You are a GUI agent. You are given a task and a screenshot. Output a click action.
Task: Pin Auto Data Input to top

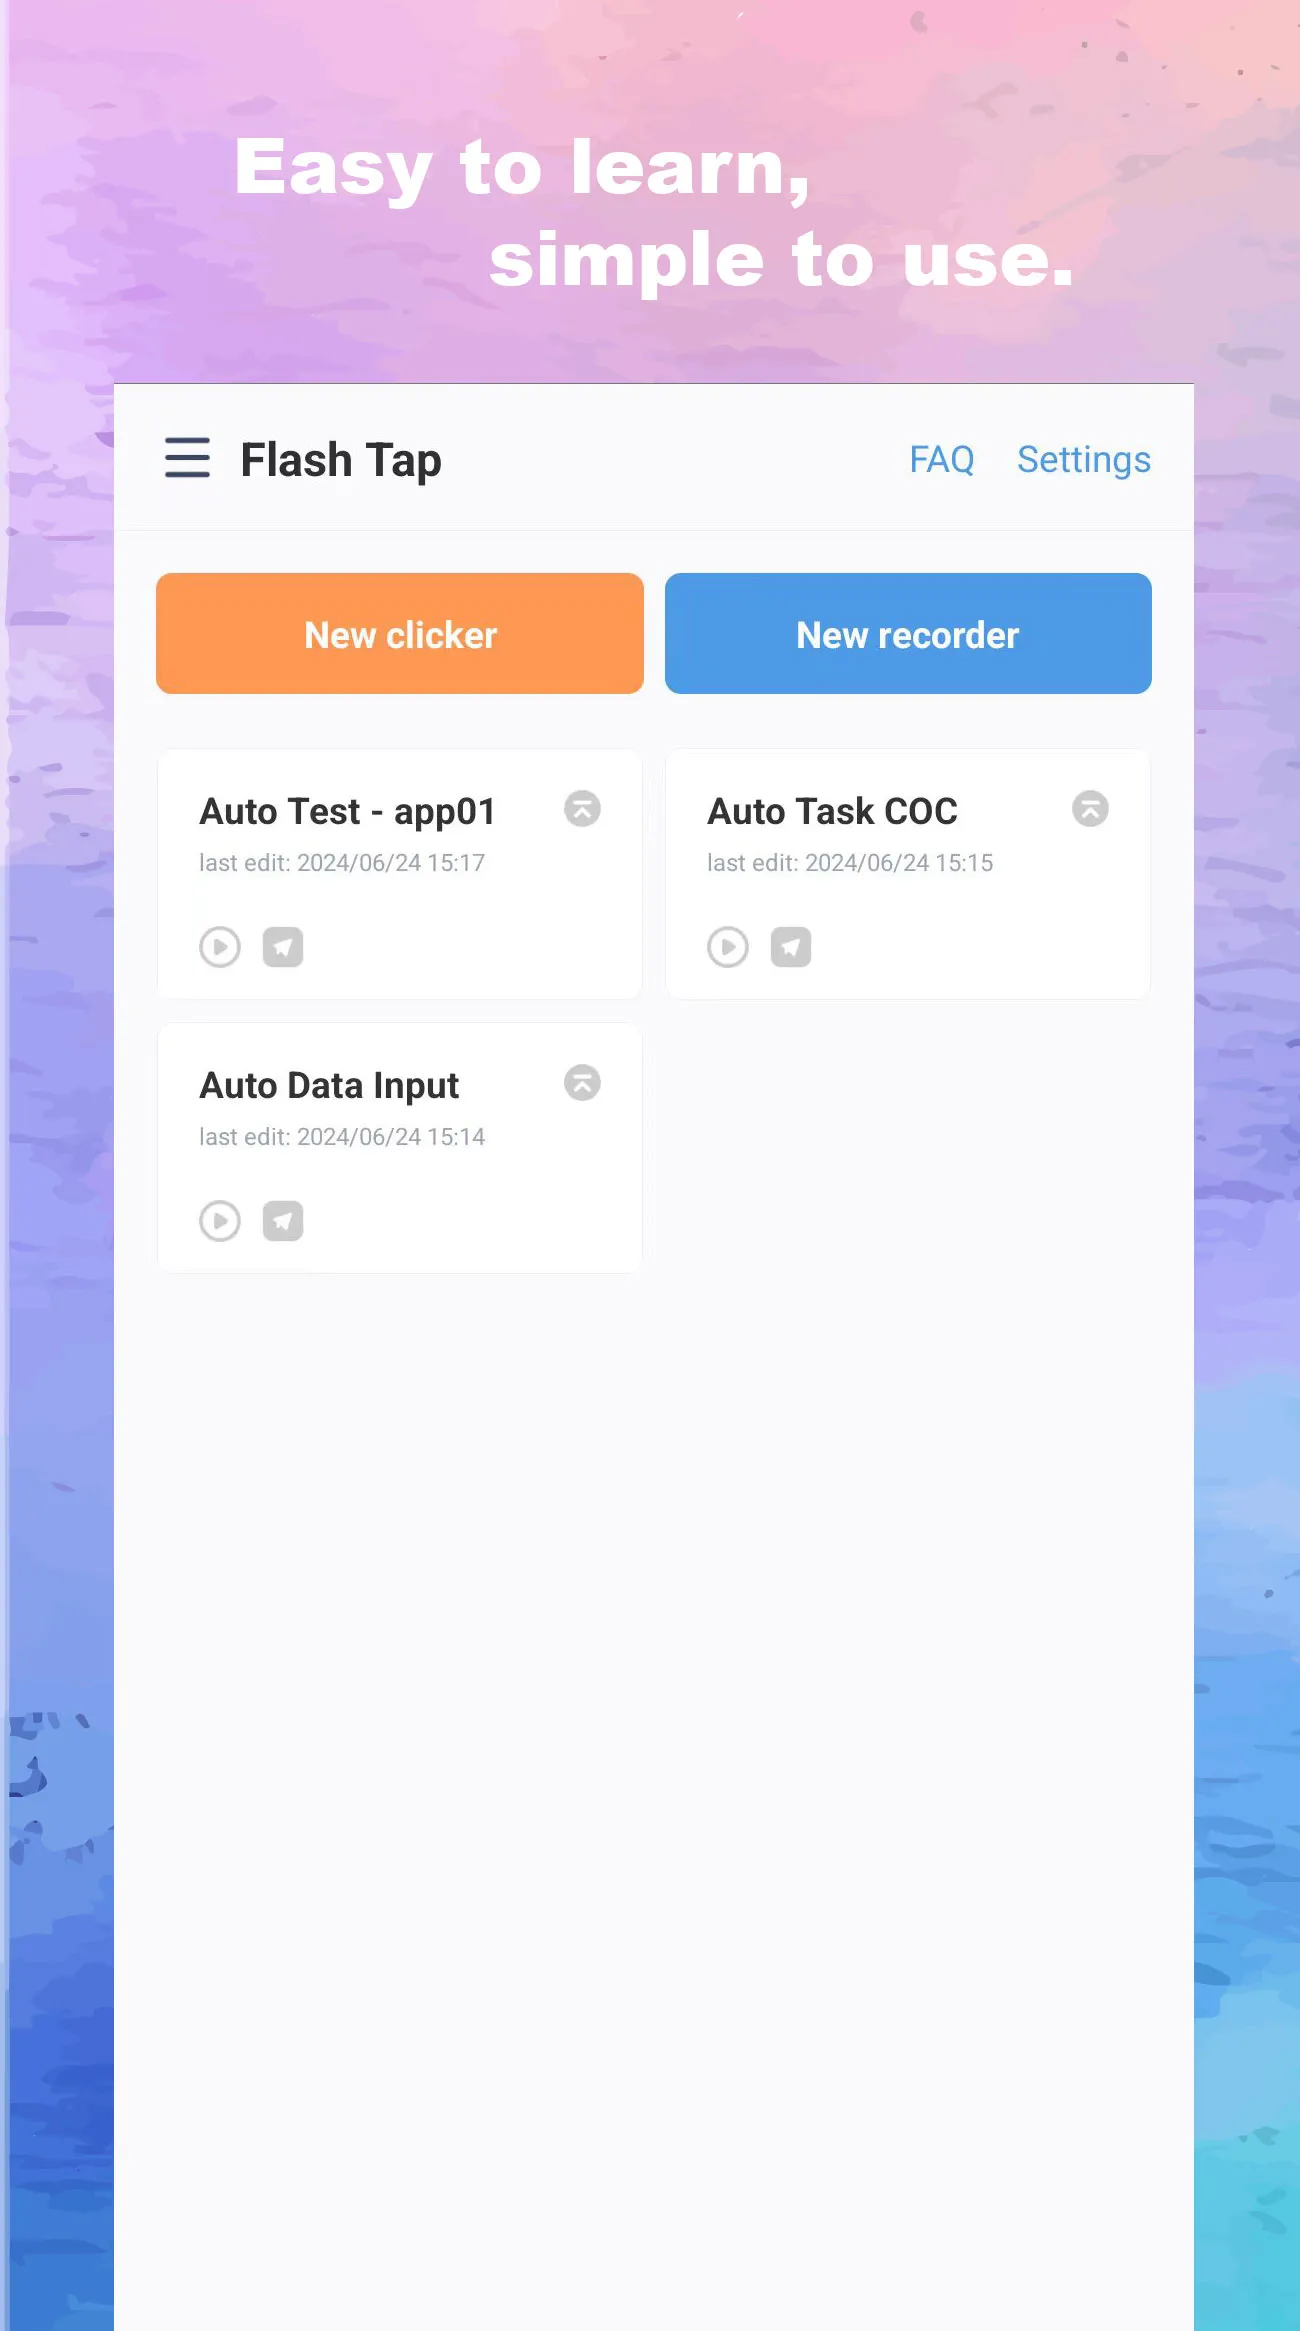tap(582, 1083)
